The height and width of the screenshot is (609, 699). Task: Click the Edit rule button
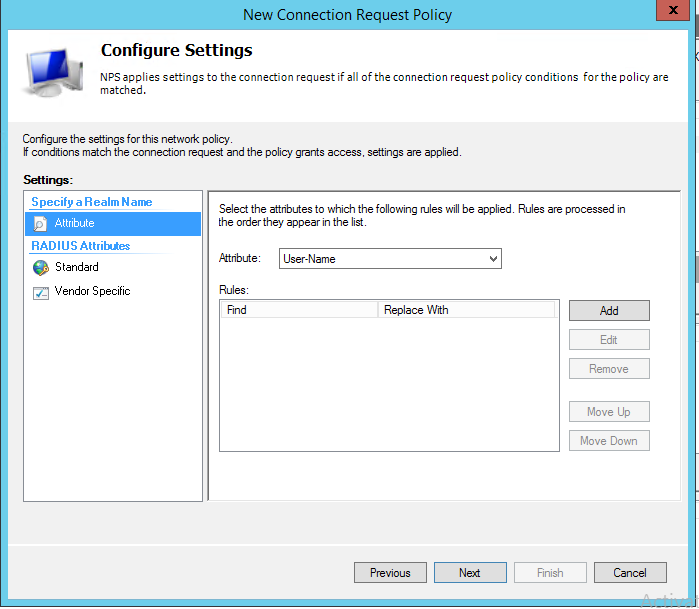(609, 340)
